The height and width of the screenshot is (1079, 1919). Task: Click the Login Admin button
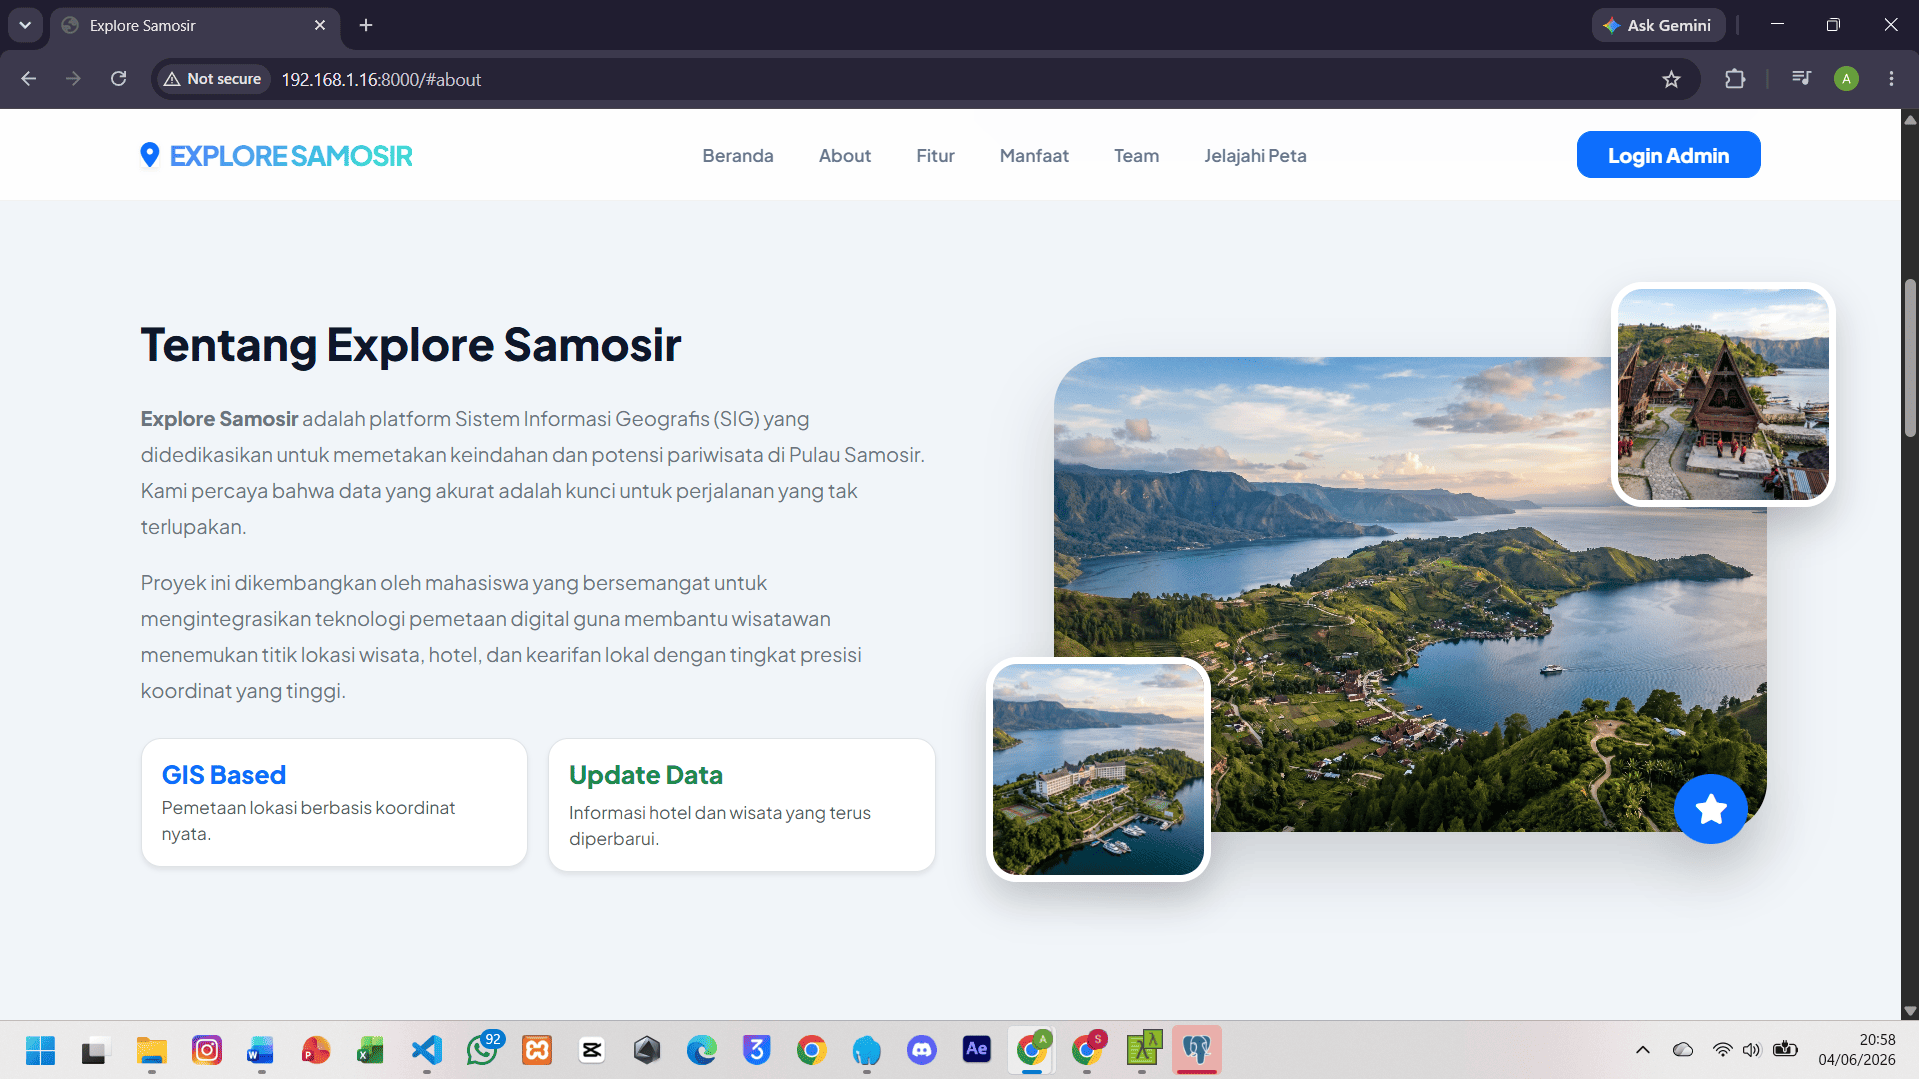1668,155
